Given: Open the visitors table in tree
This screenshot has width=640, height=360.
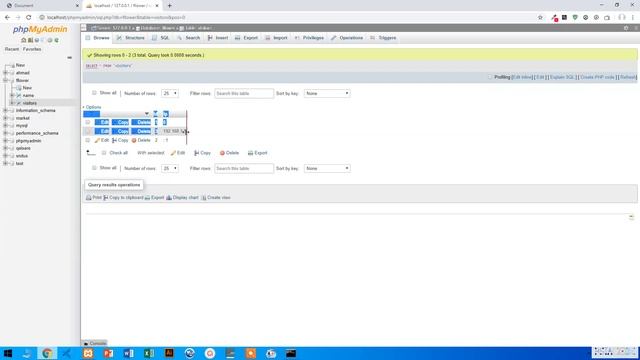Looking at the screenshot, I should click(29, 103).
